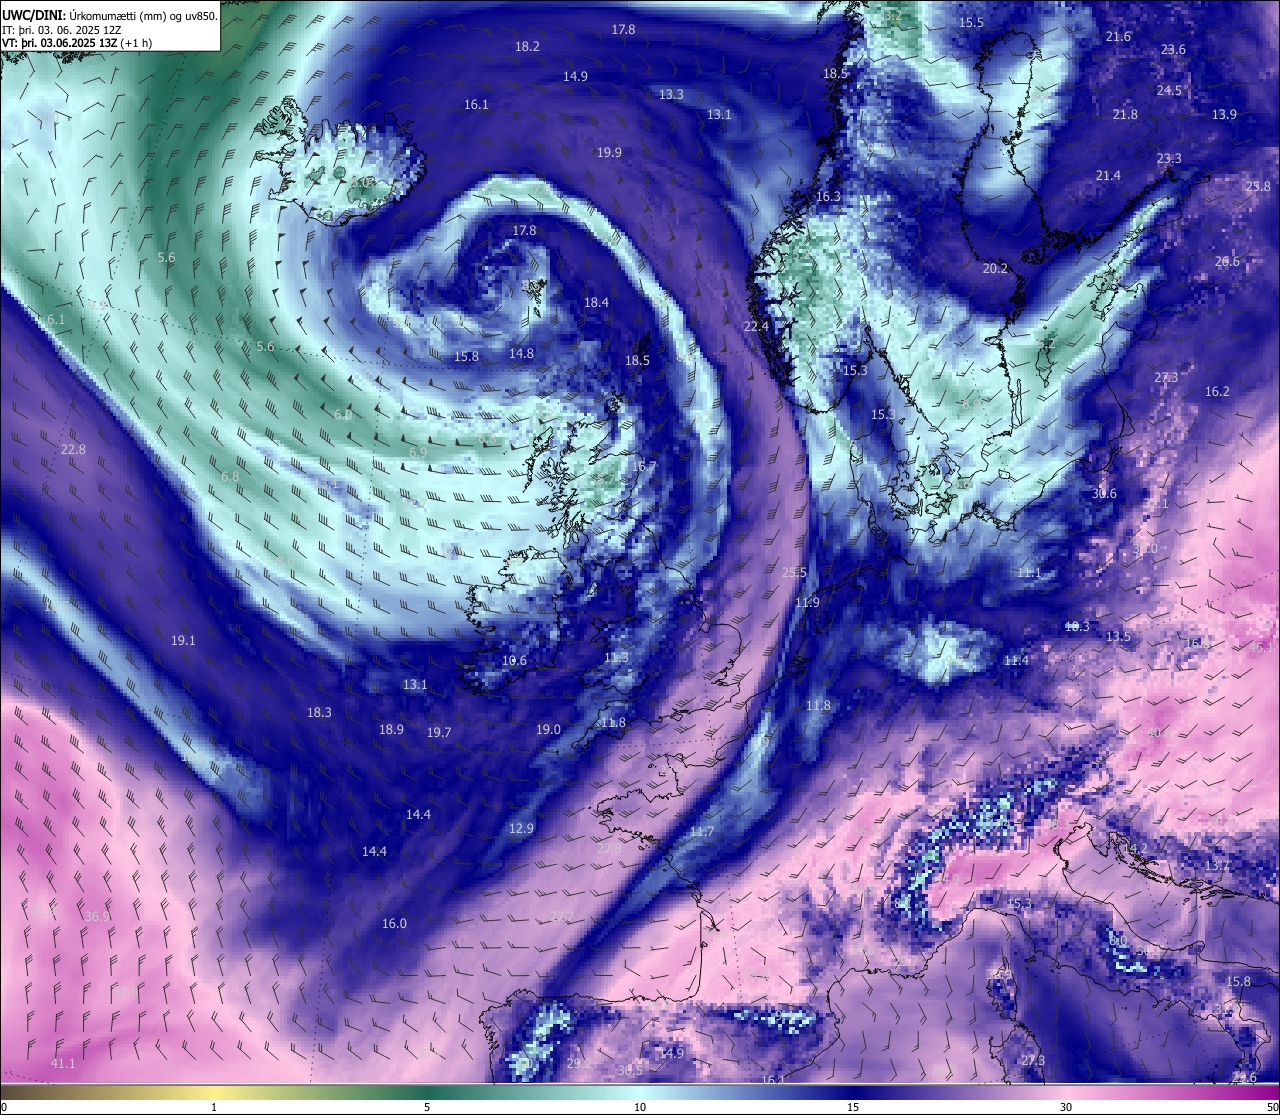
Task: Select the 41.1 value label
Action: (63, 1064)
